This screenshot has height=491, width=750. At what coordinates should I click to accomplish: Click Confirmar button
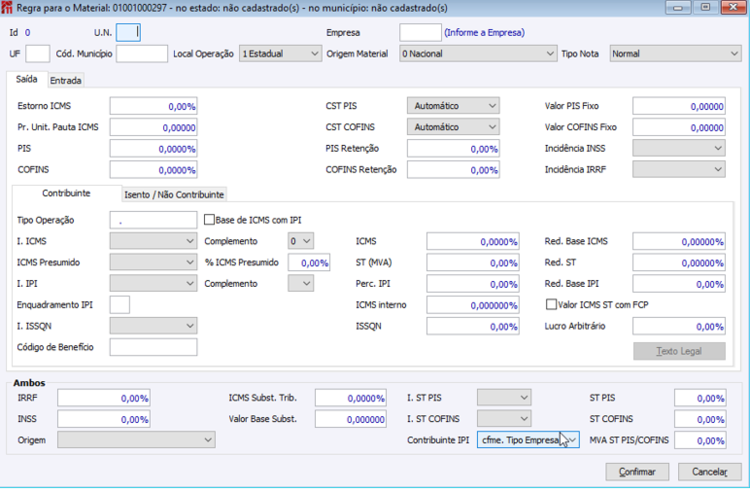point(637,472)
